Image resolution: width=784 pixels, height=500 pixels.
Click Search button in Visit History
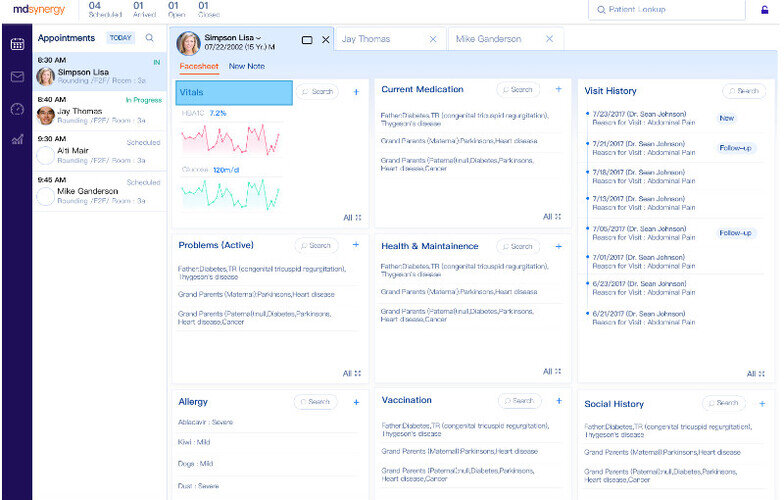coord(743,91)
